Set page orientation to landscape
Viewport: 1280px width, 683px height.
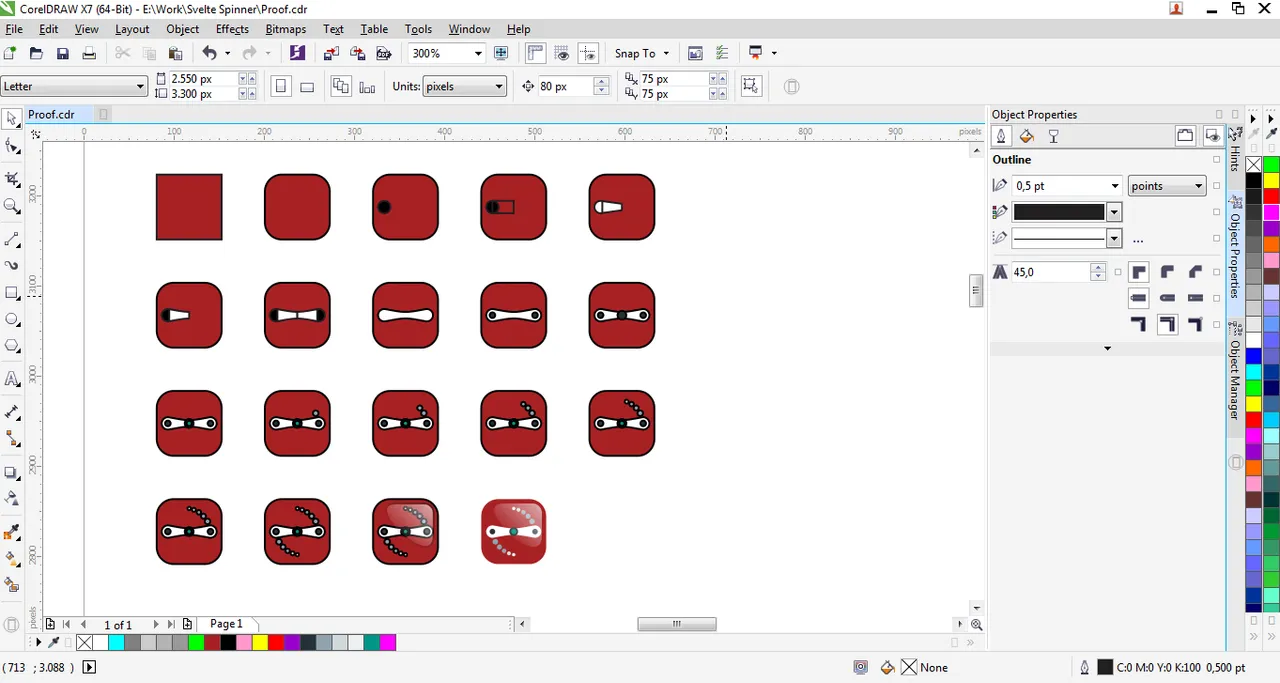tap(307, 86)
